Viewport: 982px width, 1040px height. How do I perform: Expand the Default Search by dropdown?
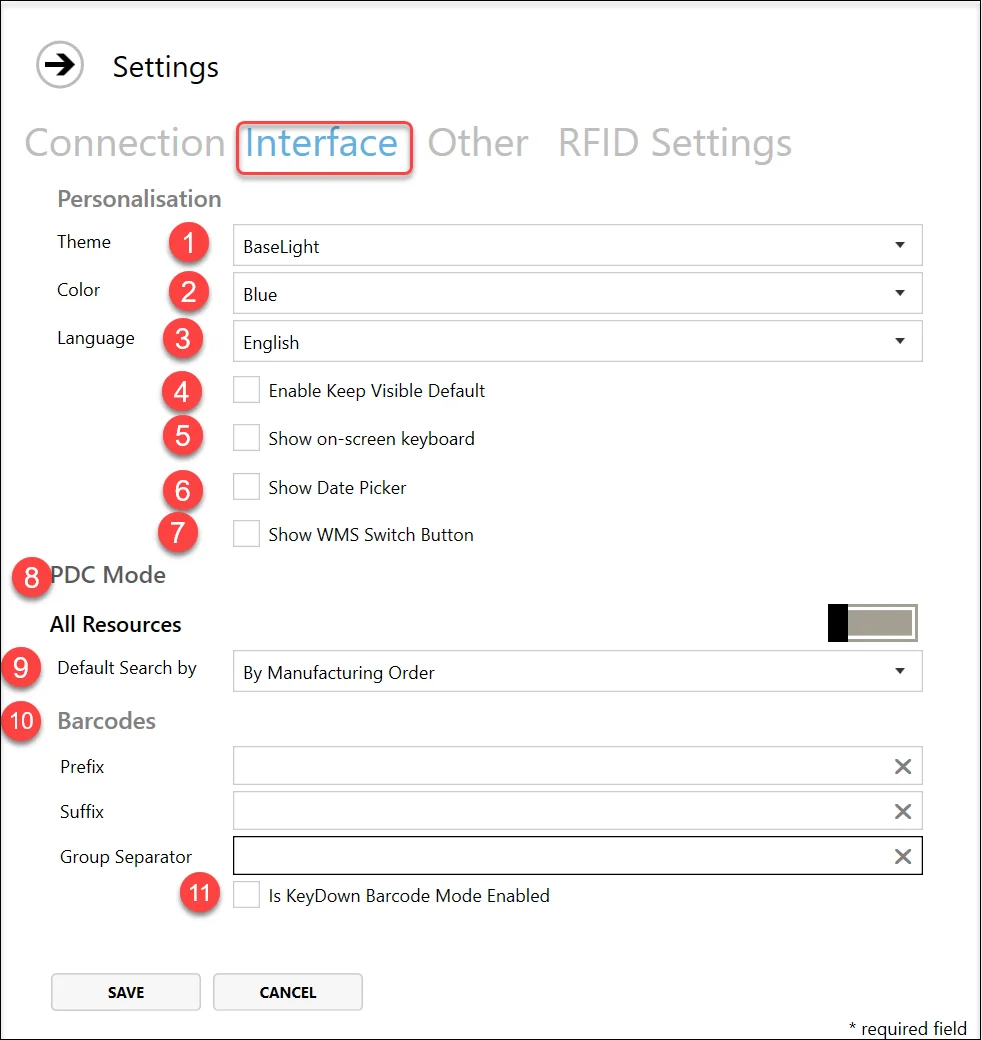tap(577, 672)
